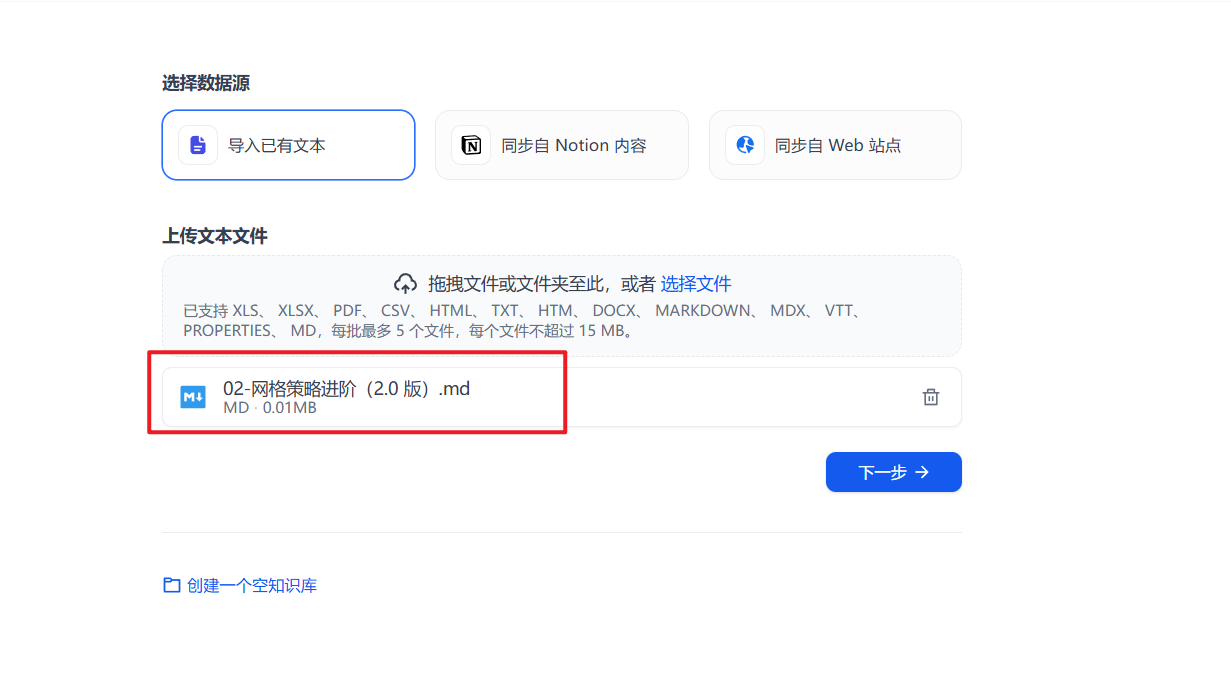The width and height of the screenshot is (1231, 695).
Task: Click the 下一步 button
Action: pyautogui.click(x=893, y=471)
